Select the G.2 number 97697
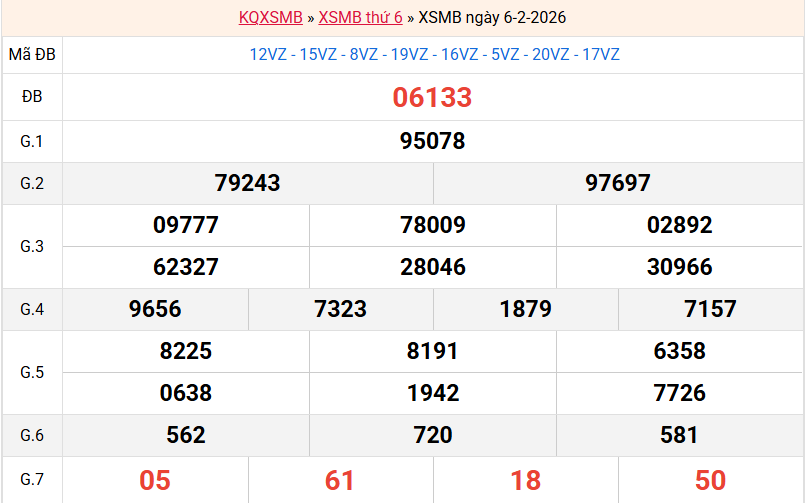Viewport: 805px width, 503px height. pyautogui.click(x=618, y=183)
